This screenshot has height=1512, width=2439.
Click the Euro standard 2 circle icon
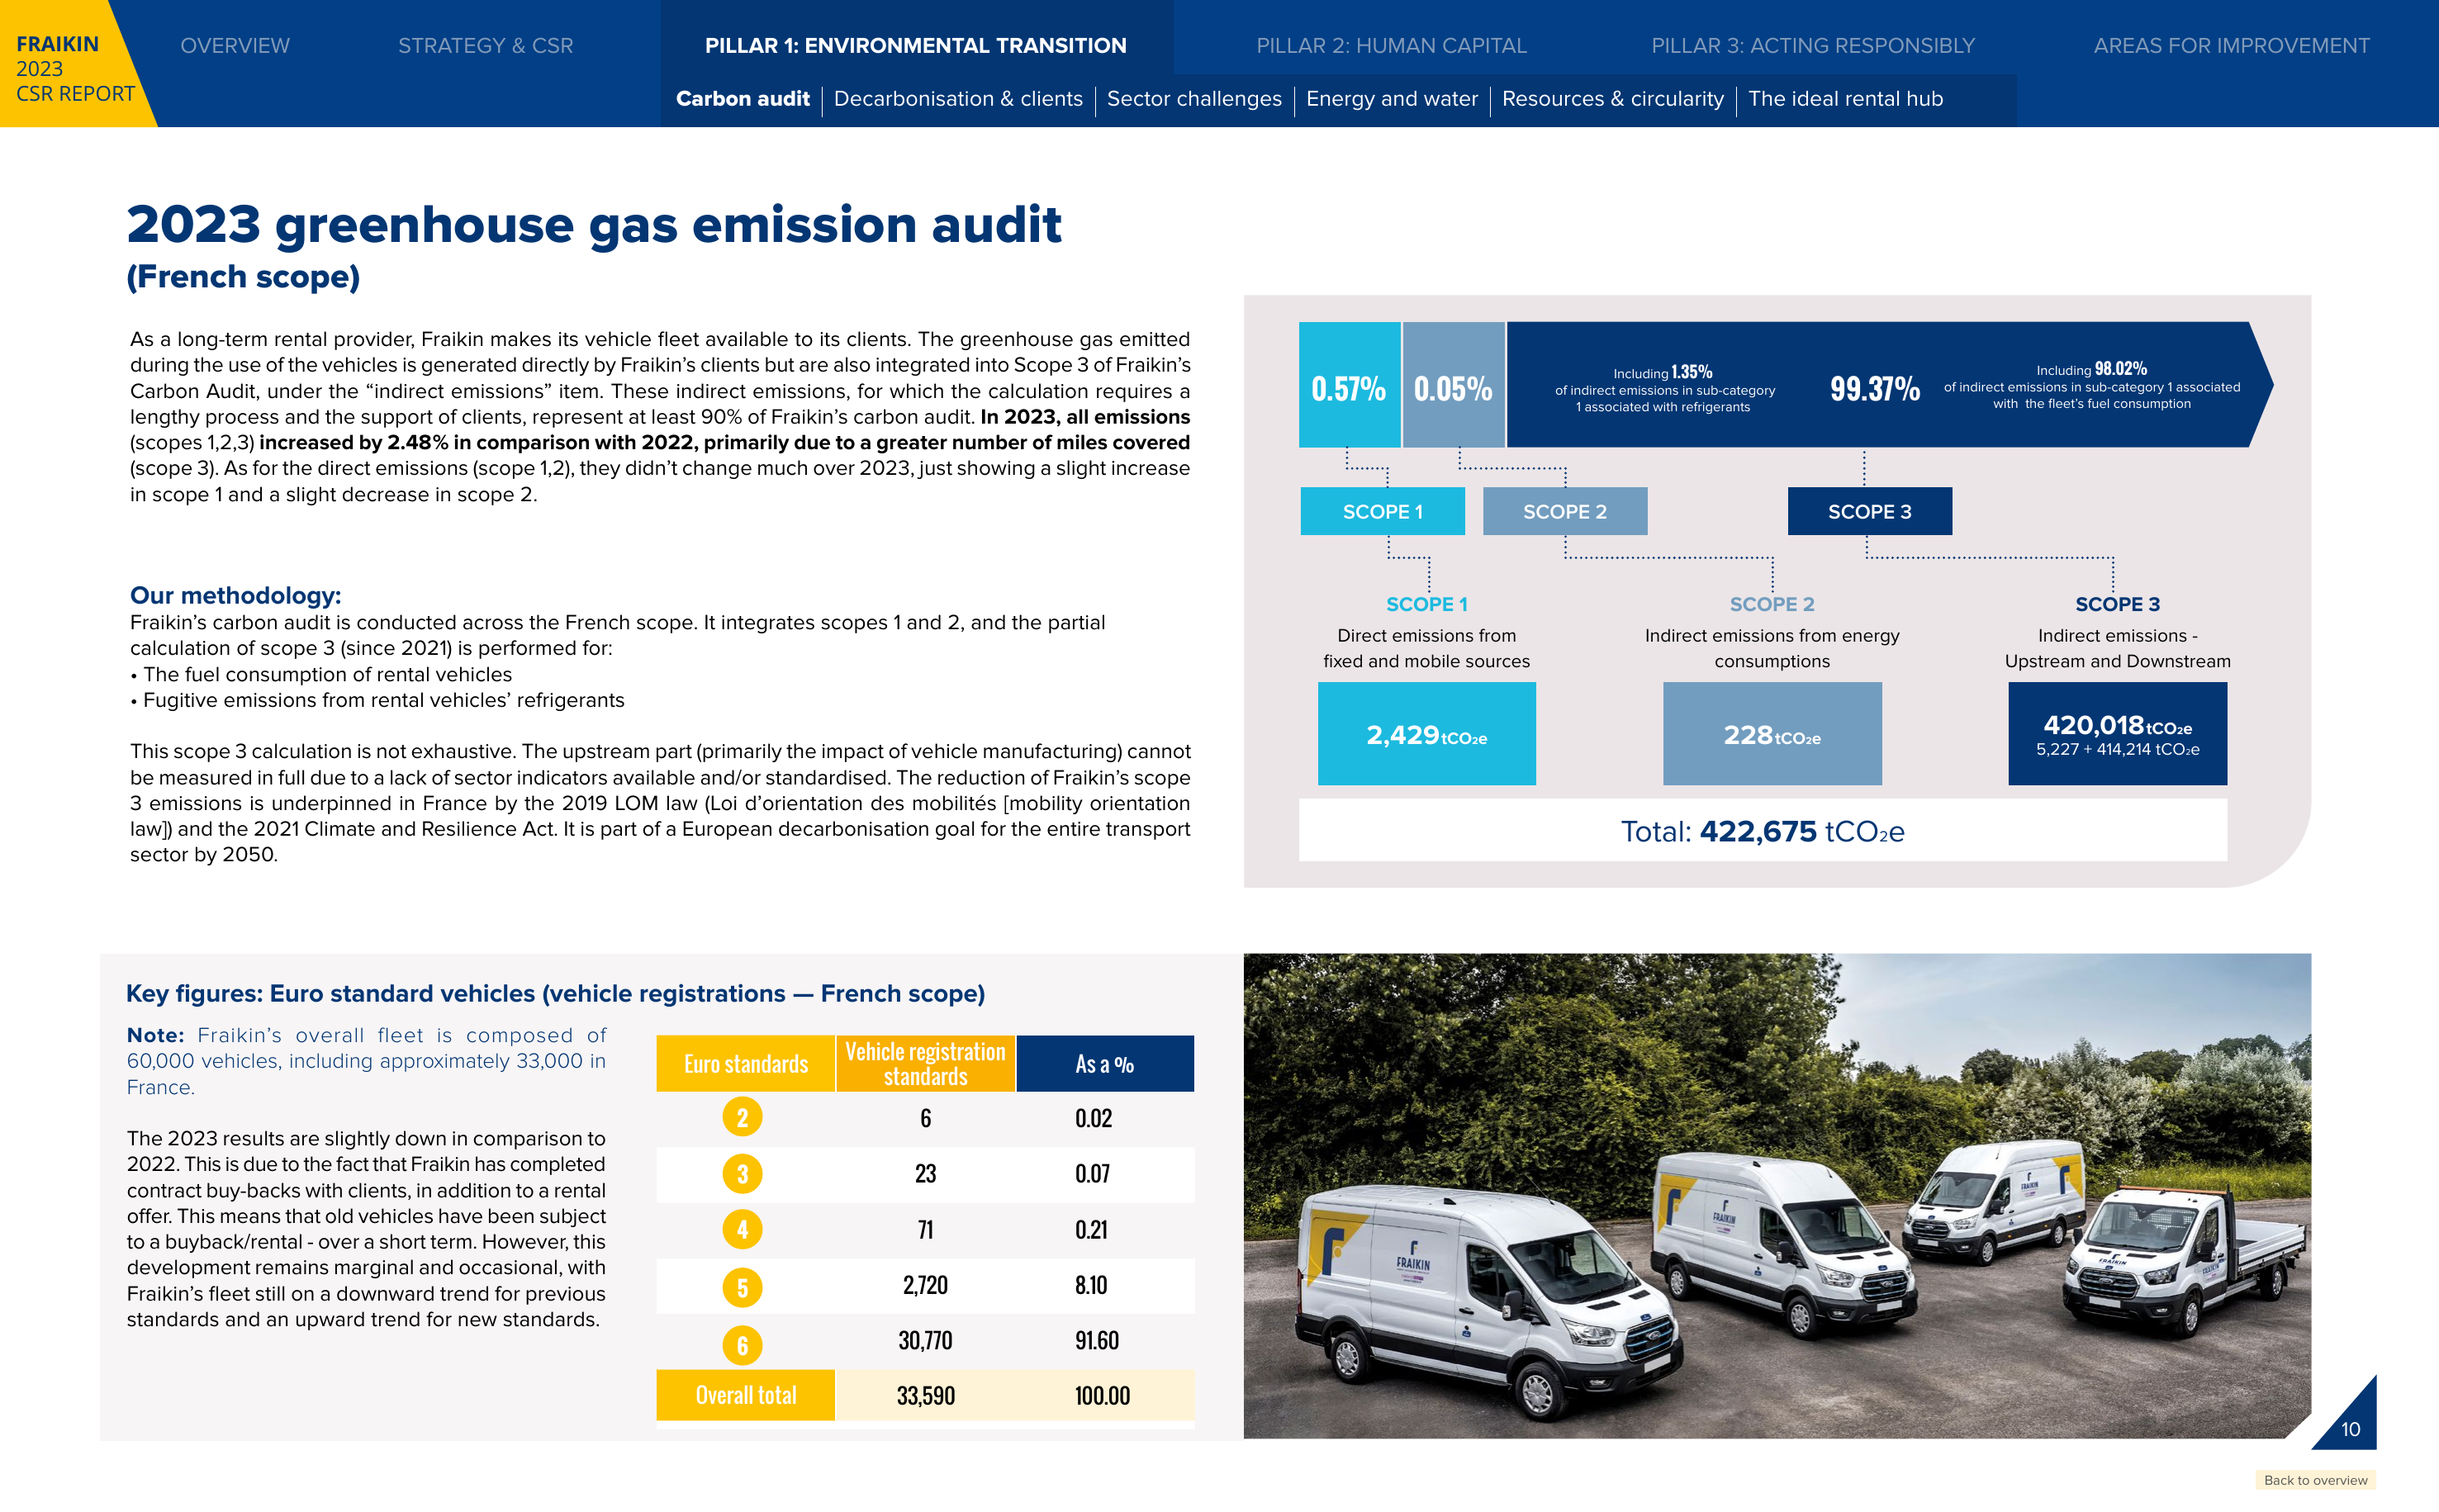coord(742,1117)
